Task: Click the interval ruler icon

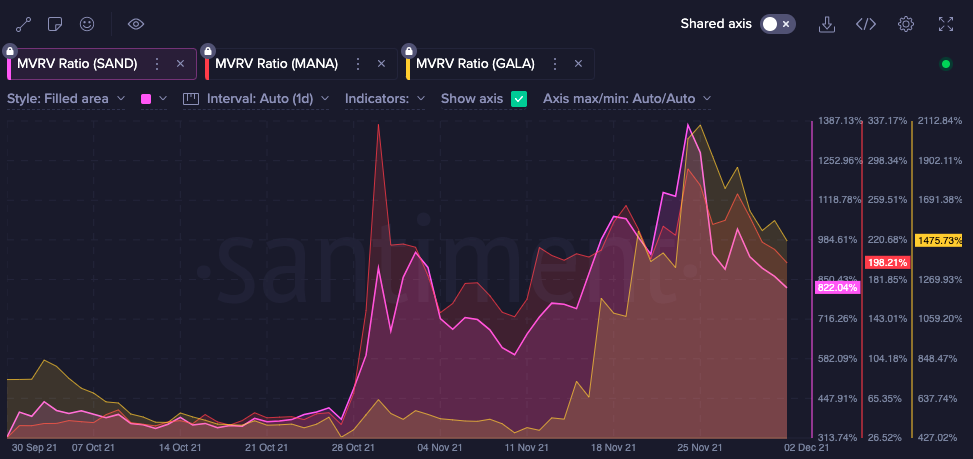Action: pos(191,99)
